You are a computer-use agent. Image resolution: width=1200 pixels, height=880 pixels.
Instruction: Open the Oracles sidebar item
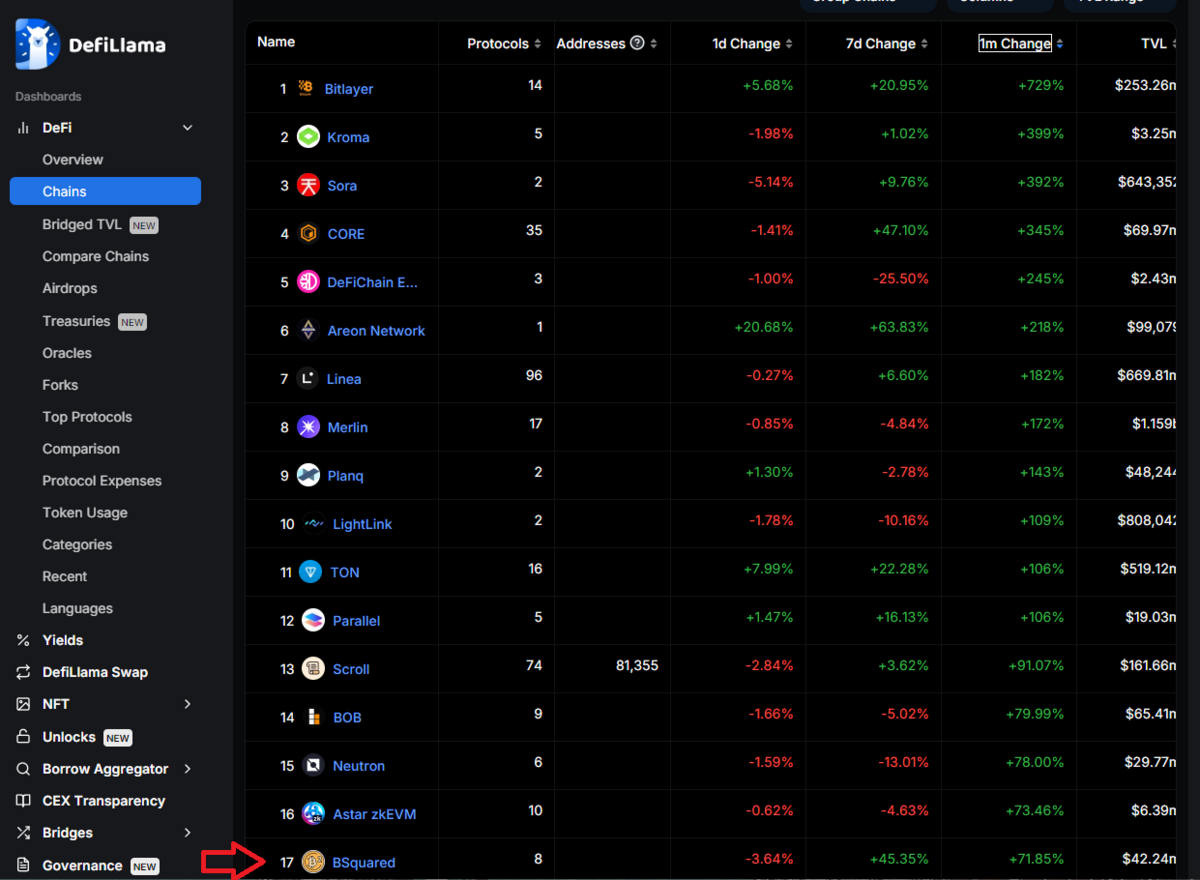point(67,353)
